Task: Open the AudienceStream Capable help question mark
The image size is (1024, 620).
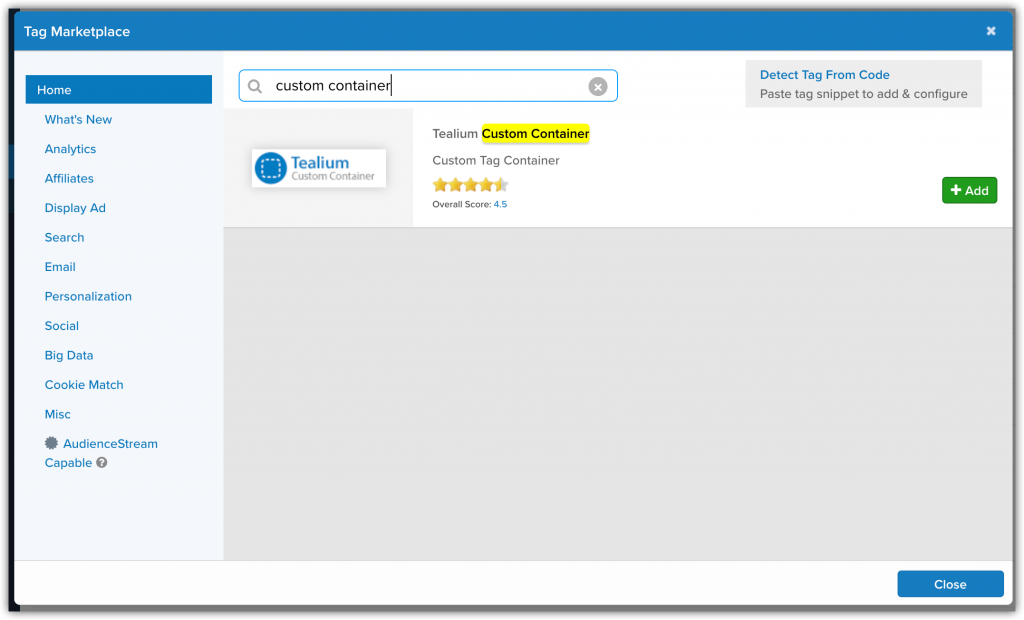Action: [102, 463]
